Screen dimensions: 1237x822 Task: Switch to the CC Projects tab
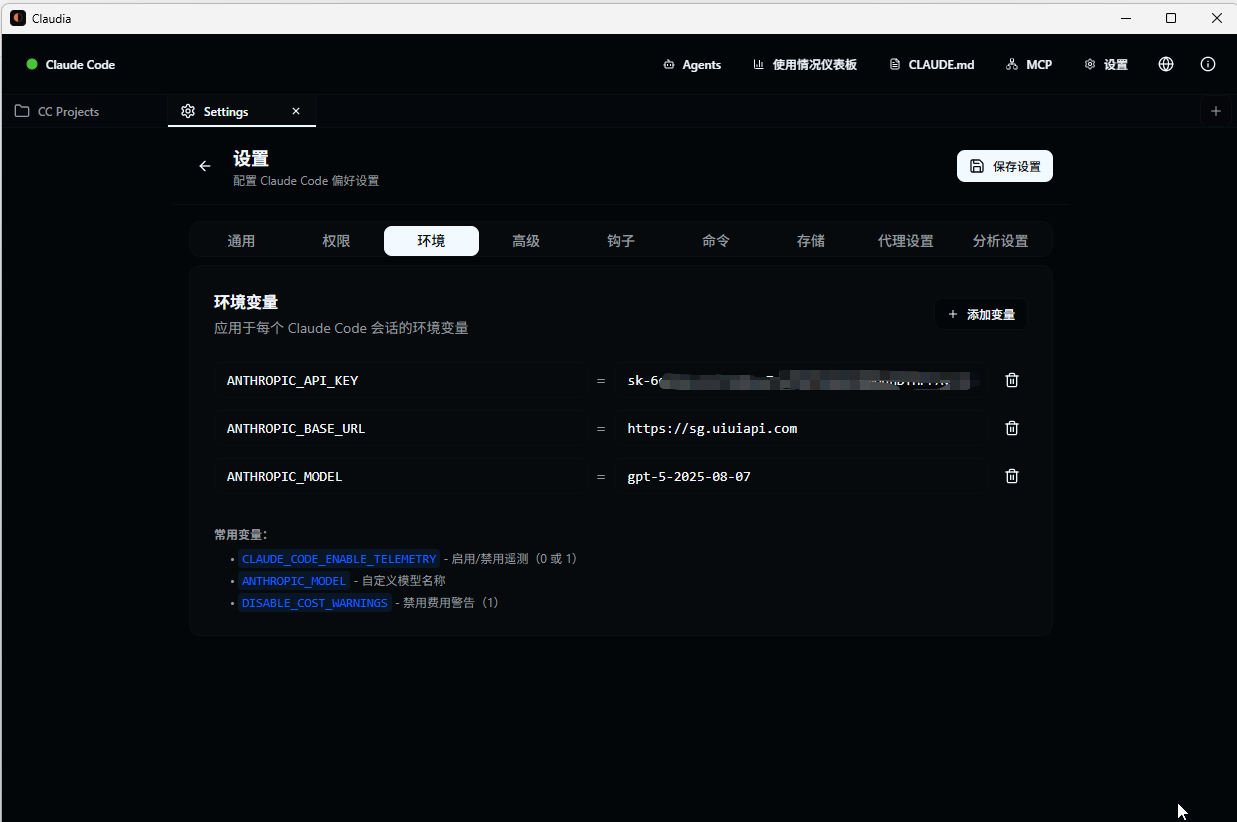point(84,111)
